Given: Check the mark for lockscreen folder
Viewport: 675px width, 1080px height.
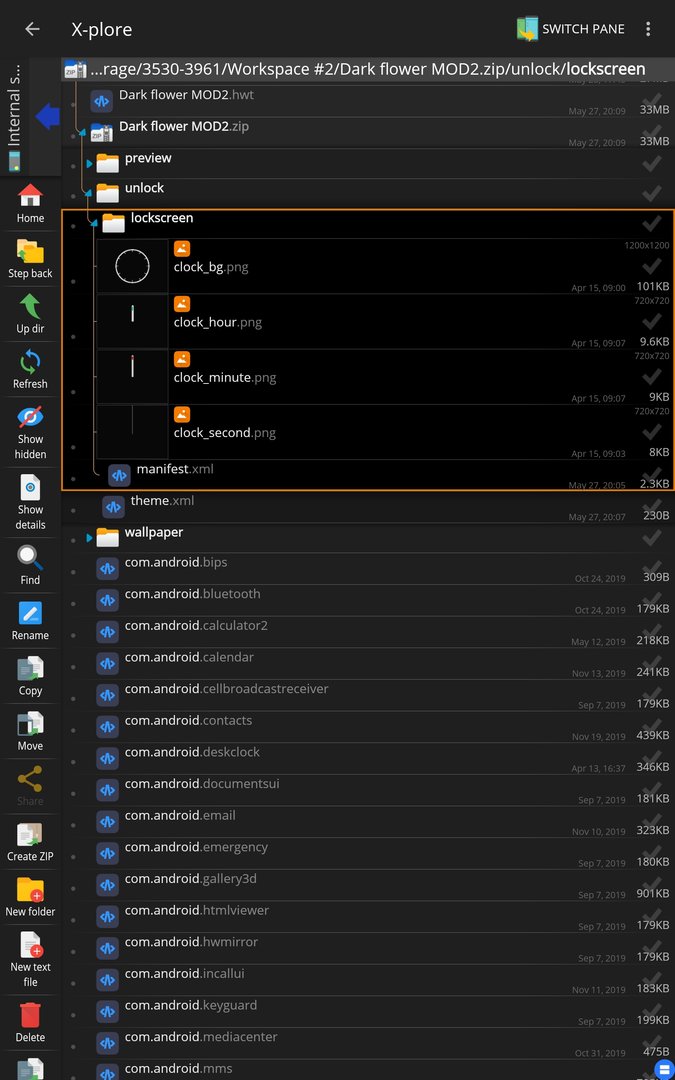Looking at the screenshot, I should coord(652,223).
